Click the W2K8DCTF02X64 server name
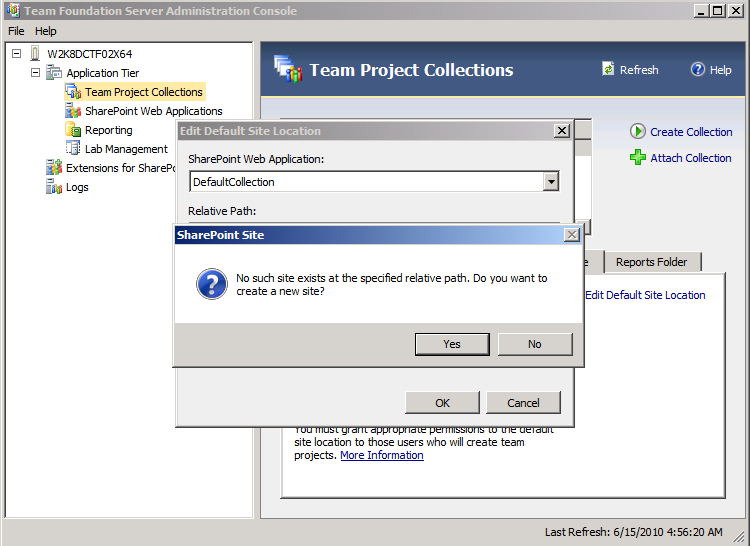The width and height of the screenshot is (750, 546). coord(89,54)
